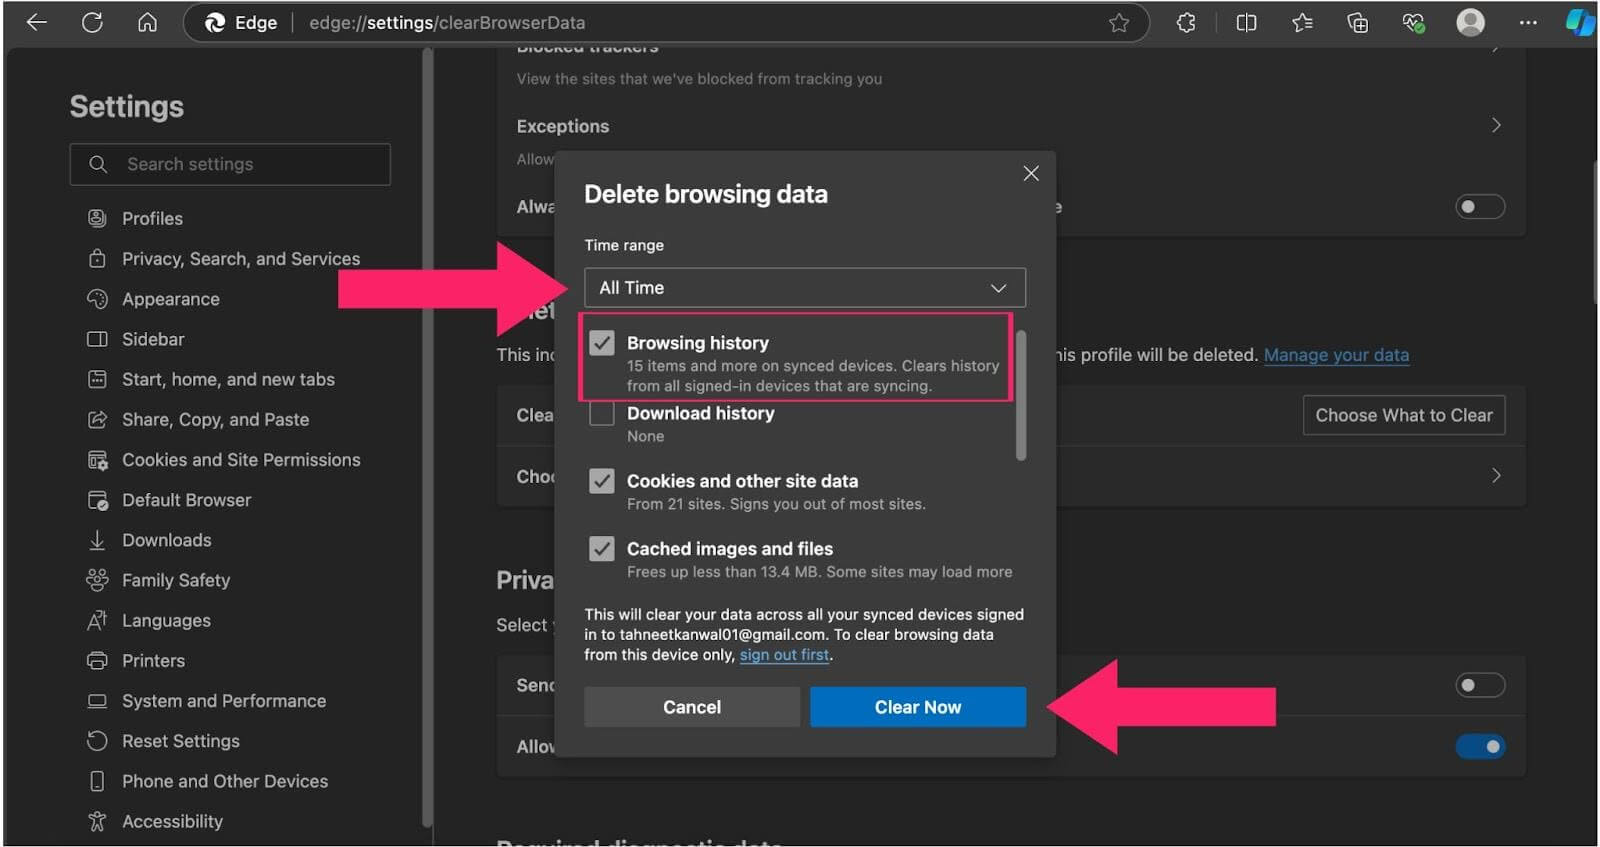Viewport: 1600px width, 847px height.
Task: Click the Sidebar panel icon
Action: (x=97, y=339)
